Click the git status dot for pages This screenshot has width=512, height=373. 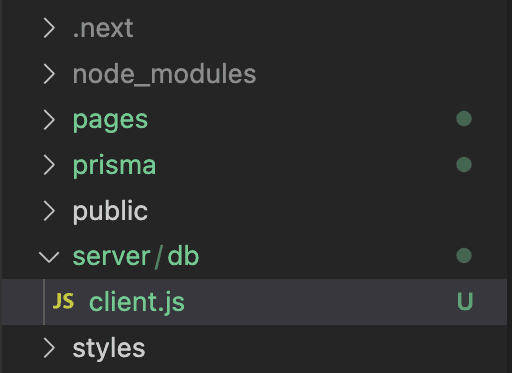pos(464,119)
